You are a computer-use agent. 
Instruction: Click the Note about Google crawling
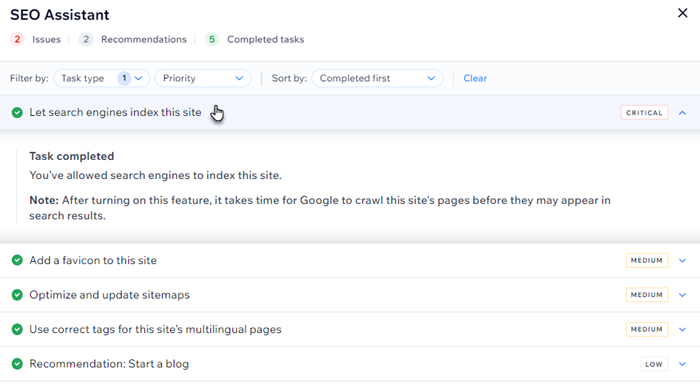click(320, 208)
